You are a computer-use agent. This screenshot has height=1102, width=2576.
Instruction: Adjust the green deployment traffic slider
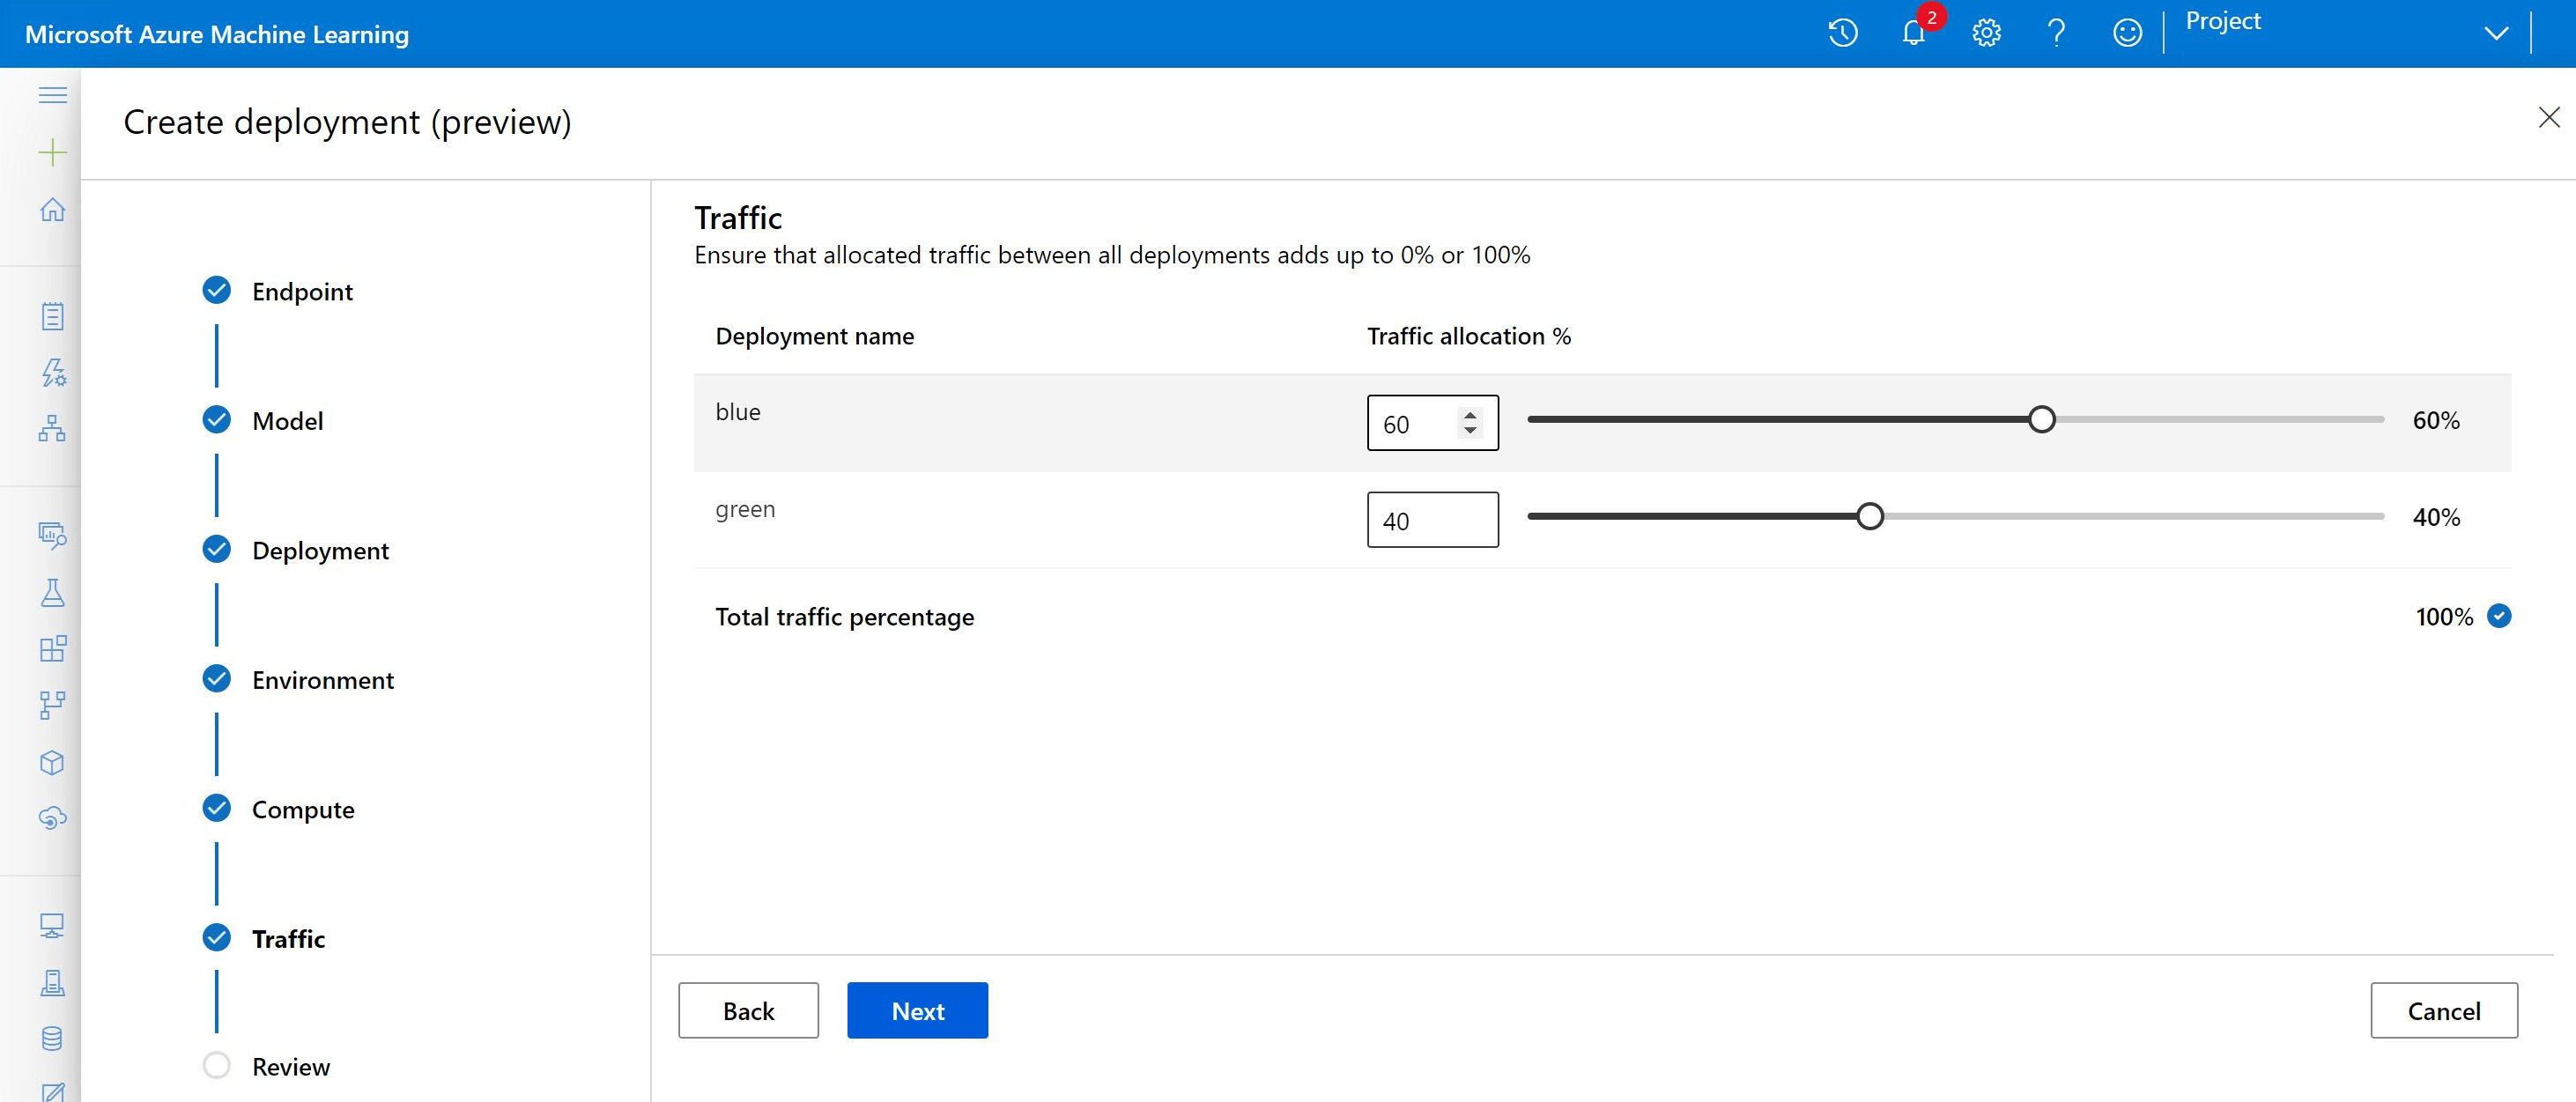[x=1870, y=516]
